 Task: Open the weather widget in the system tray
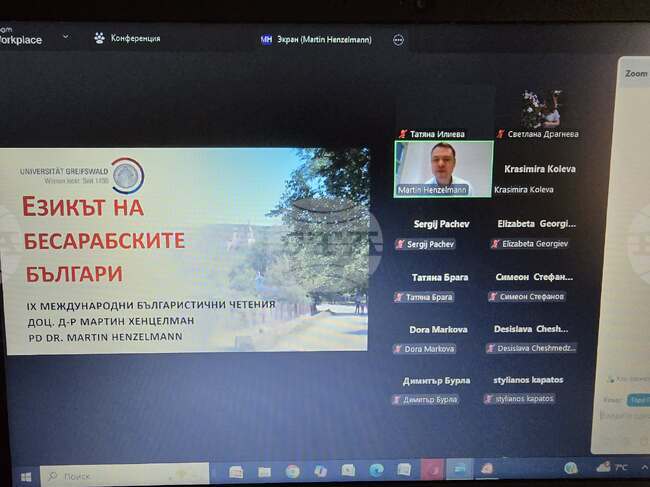coord(610,467)
